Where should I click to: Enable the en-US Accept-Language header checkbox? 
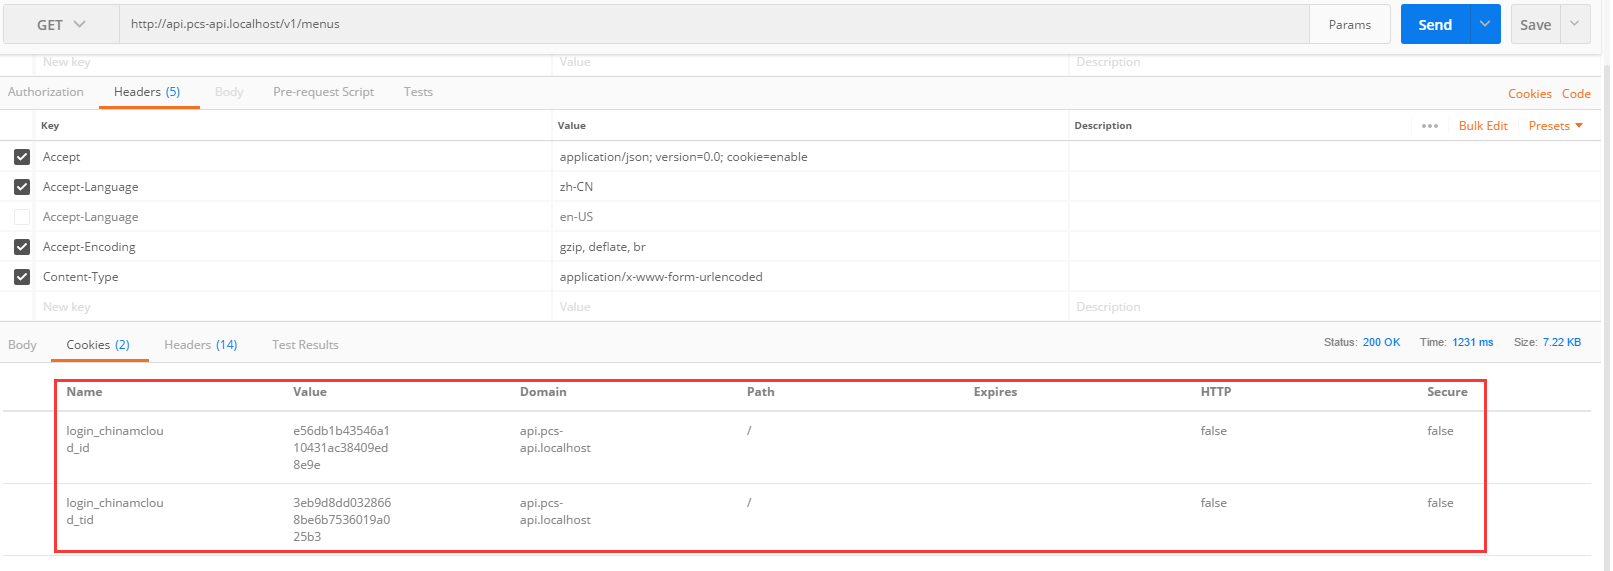pyautogui.click(x=22, y=217)
